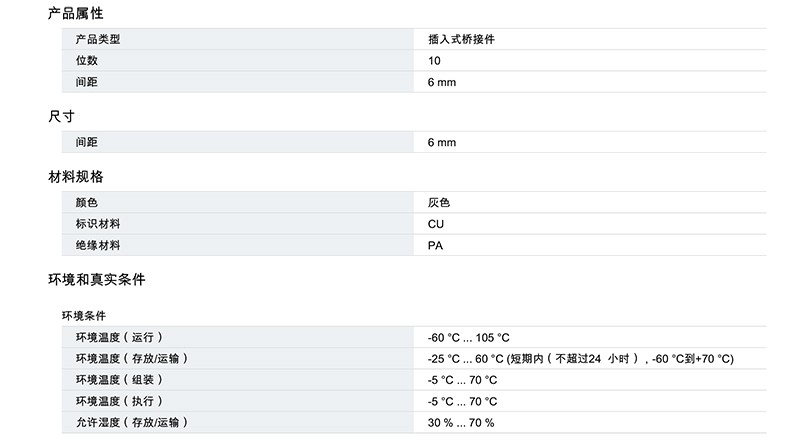This screenshot has height=445, width=790.
Task: Click the 尺寸 section heading
Action: click(x=62, y=116)
